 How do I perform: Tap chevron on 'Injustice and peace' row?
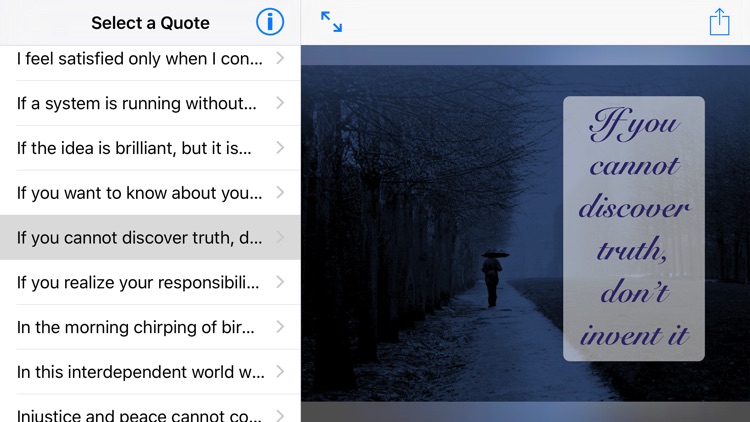[x=280, y=415]
